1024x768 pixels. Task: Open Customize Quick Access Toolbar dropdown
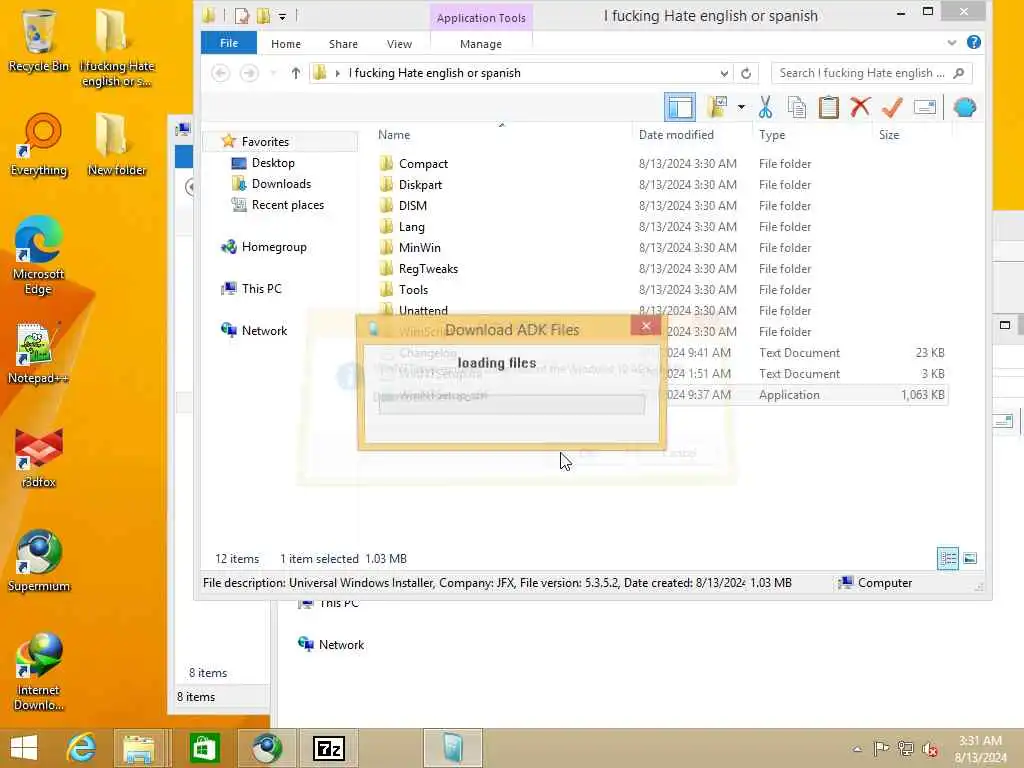click(x=282, y=16)
